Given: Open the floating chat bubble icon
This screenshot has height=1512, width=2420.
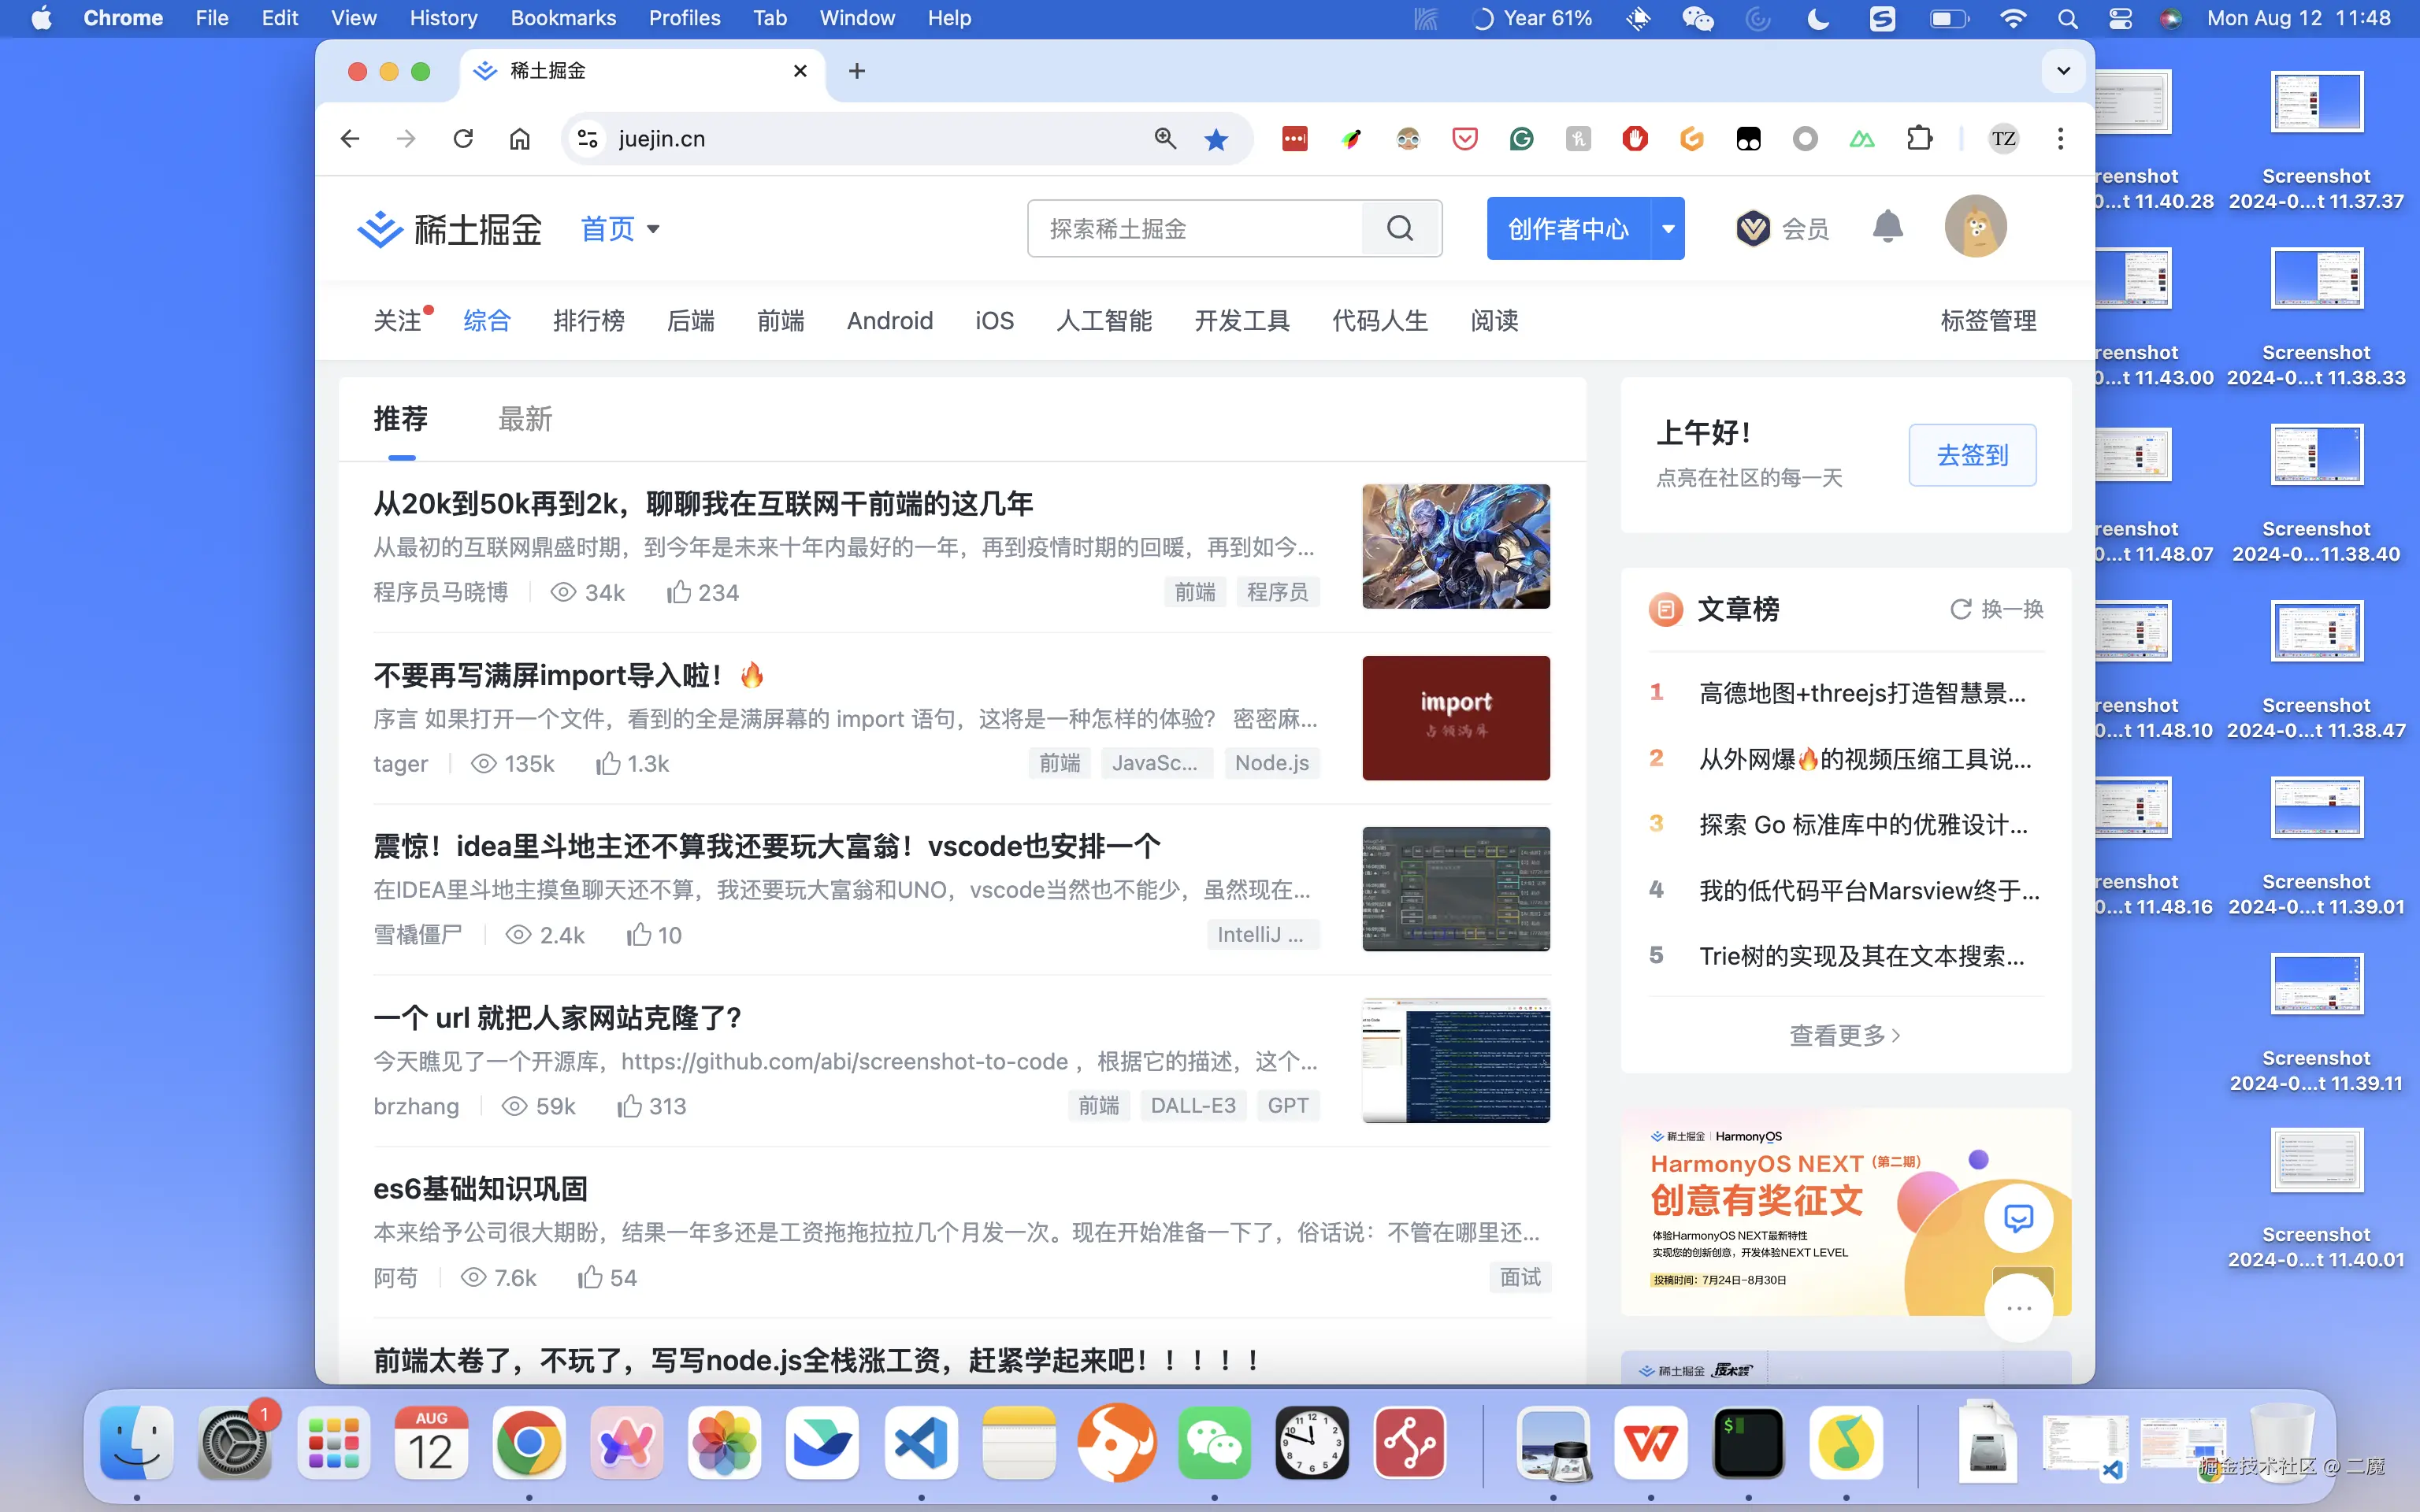Looking at the screenshot, I should tap(2019, 1218).
